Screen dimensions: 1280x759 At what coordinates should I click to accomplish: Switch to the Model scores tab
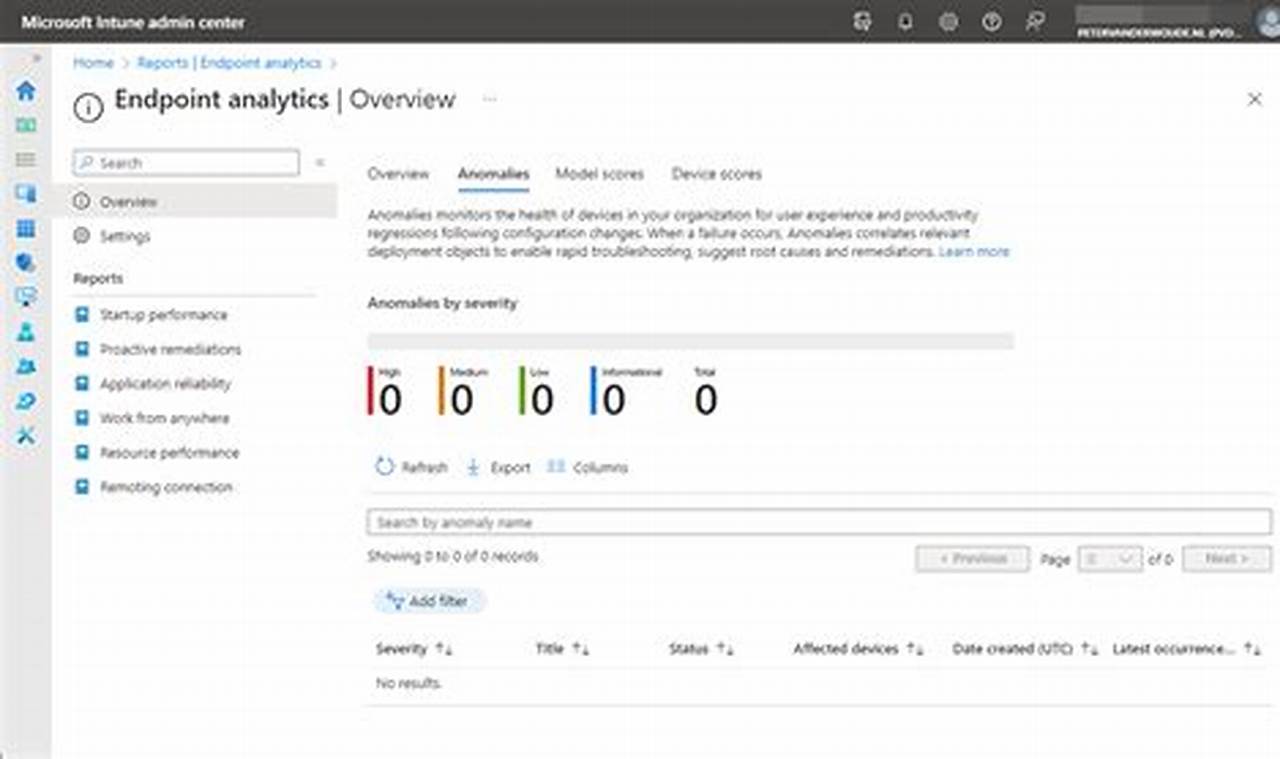(599, 174)
